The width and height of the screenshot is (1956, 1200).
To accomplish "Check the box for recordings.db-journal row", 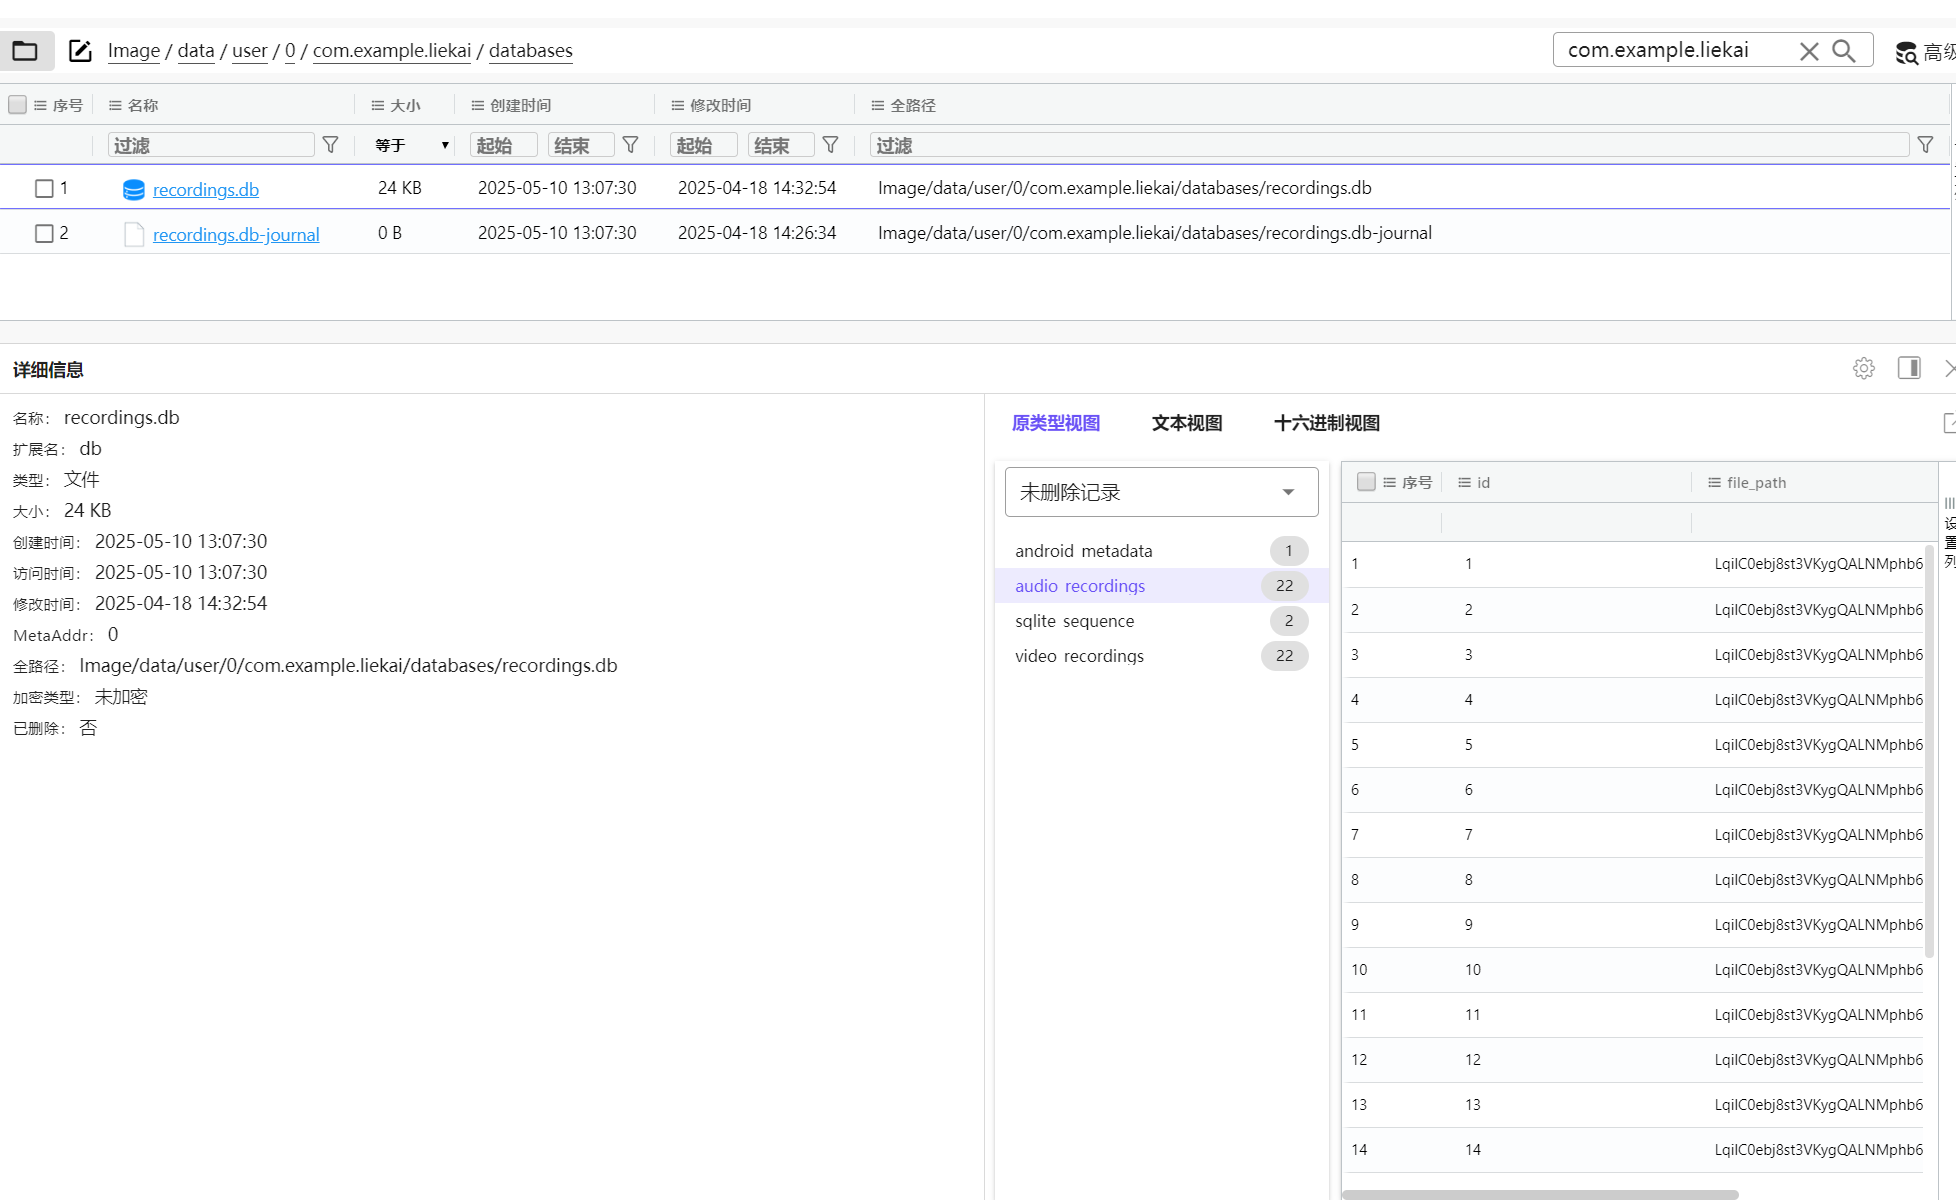I will [44, 233].
